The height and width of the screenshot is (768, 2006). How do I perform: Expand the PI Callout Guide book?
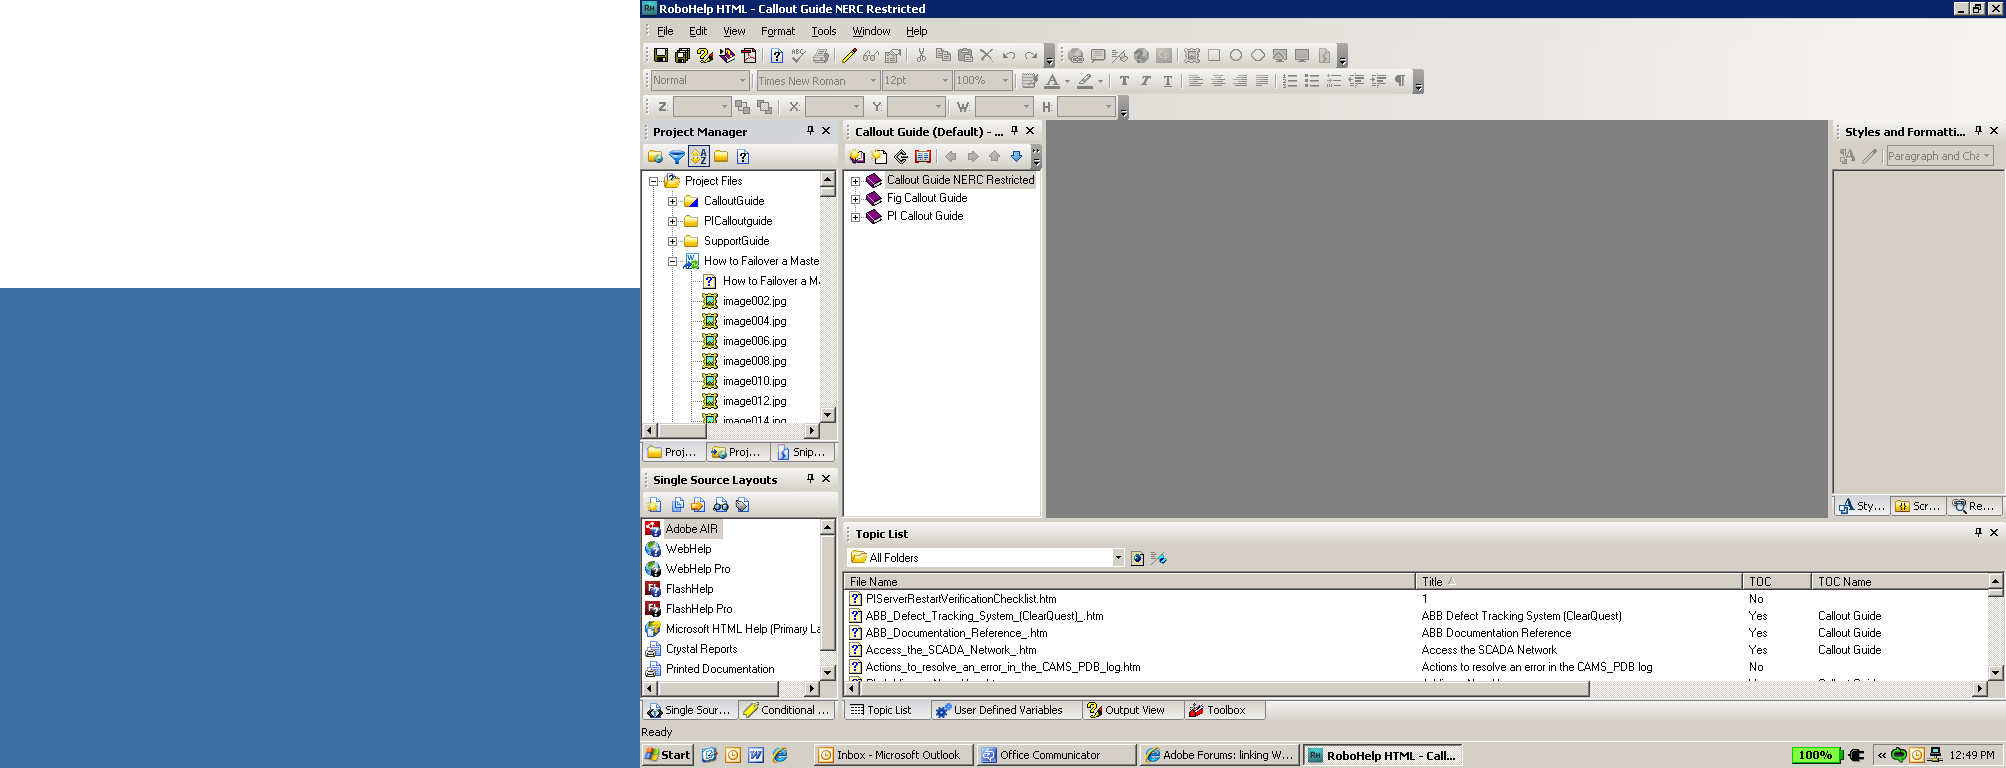tap(855, 217)
